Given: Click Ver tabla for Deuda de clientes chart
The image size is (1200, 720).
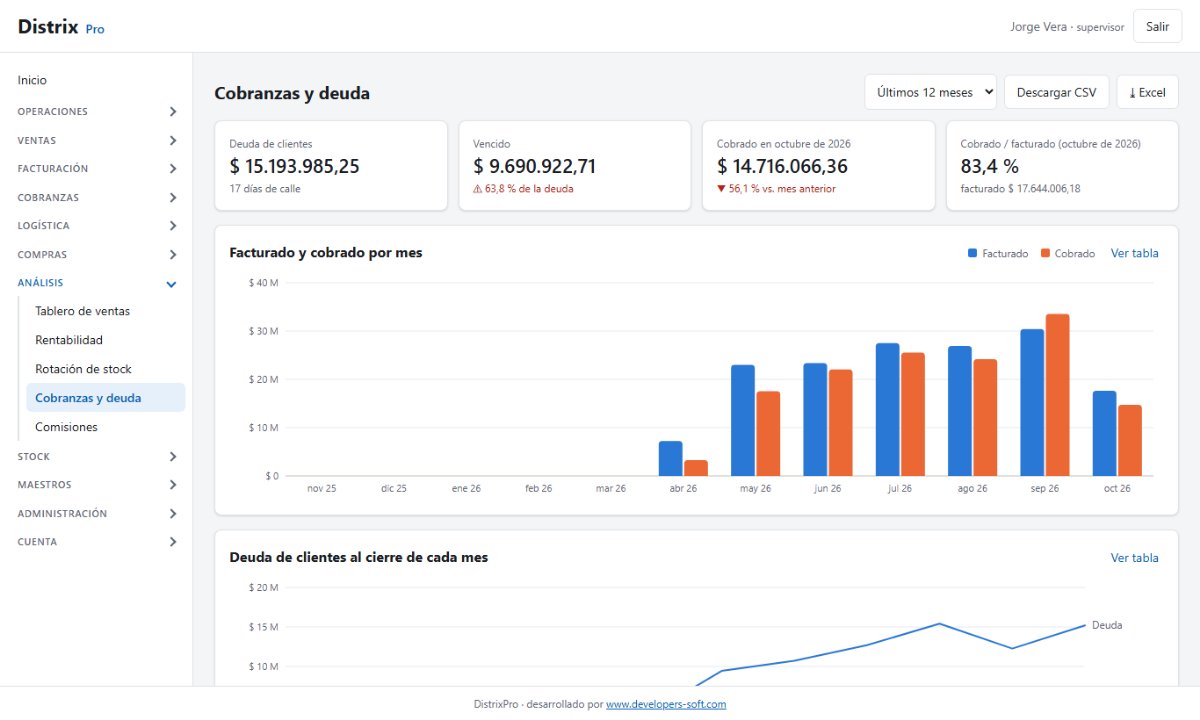Looking at the screenshot, I should coord(1135,558).
